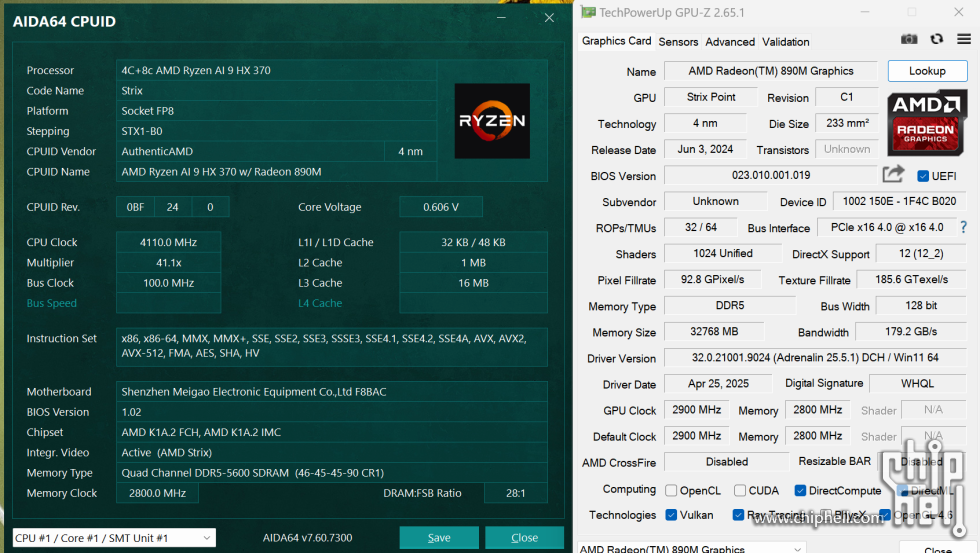Click the Bus Width value '128 bit'
The height and width of the screenshot is (553, 980).
click(921, 305)
